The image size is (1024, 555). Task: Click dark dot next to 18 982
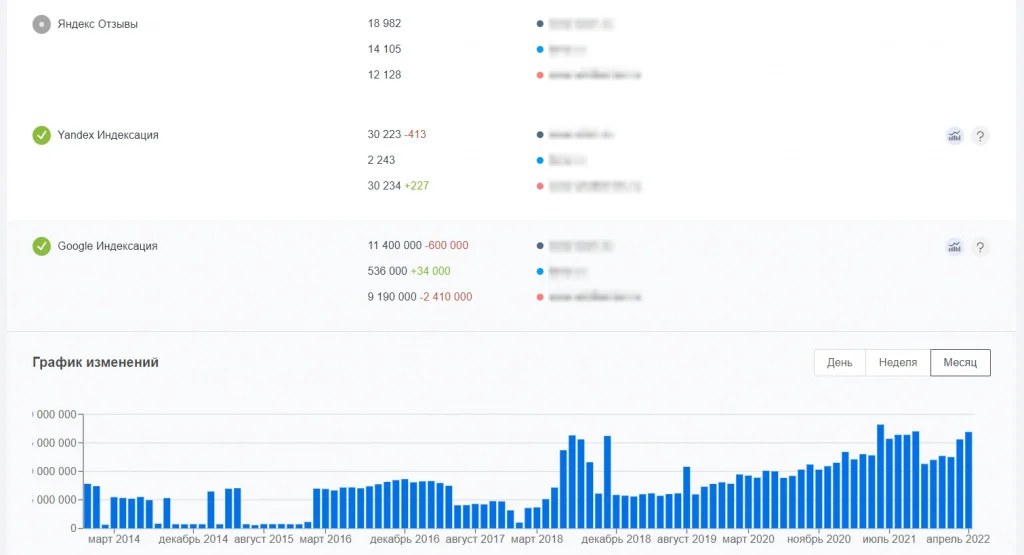(x=540, y=23)
